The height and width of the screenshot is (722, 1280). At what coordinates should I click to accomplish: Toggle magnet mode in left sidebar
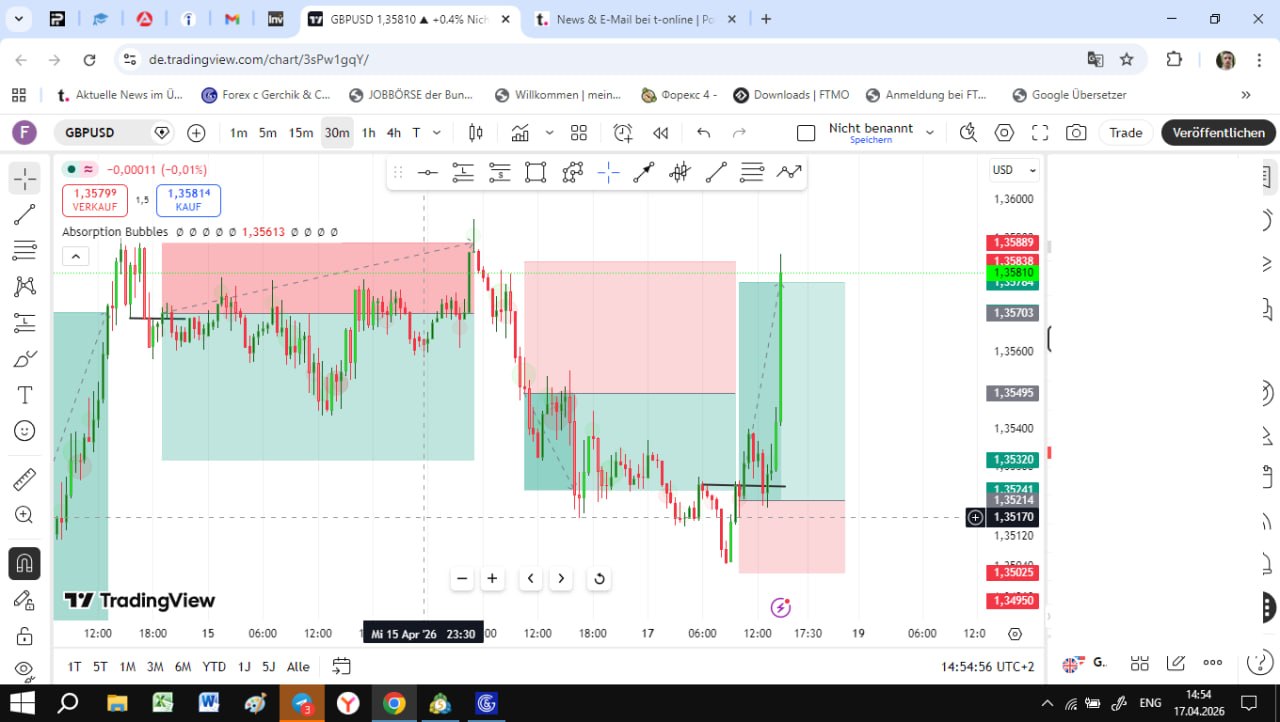click(24, 564)
